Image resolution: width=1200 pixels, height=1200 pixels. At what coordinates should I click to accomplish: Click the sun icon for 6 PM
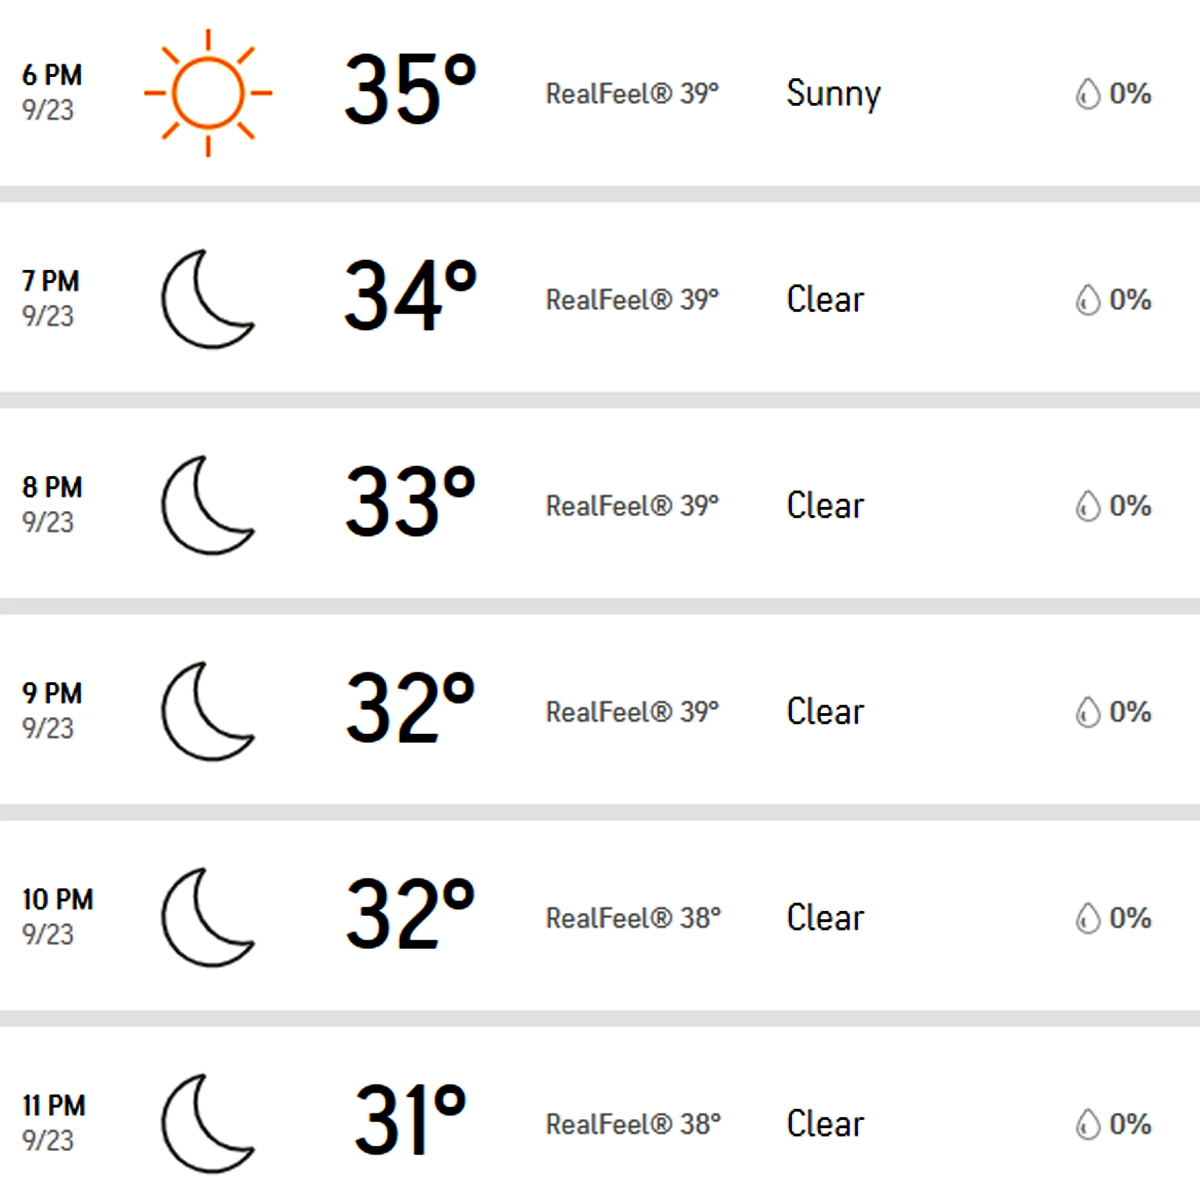point(208,93)
